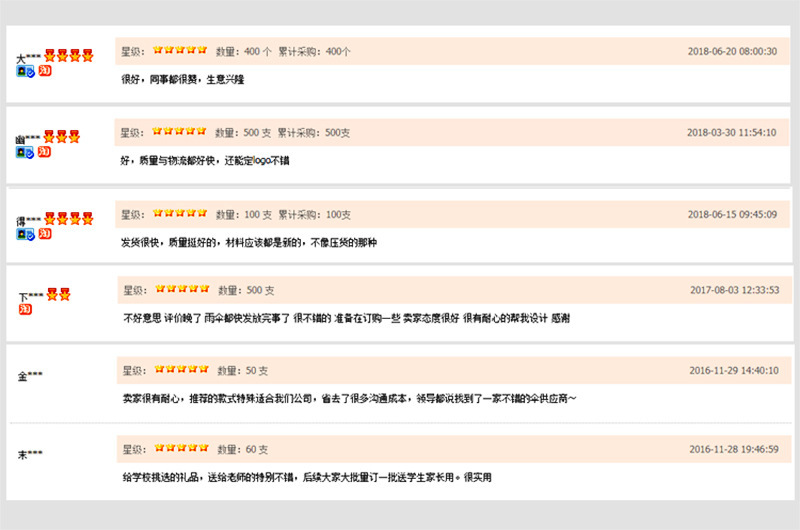Click the medal rank icons beside user 幽***
800x530 pixels.
(62, 136)
